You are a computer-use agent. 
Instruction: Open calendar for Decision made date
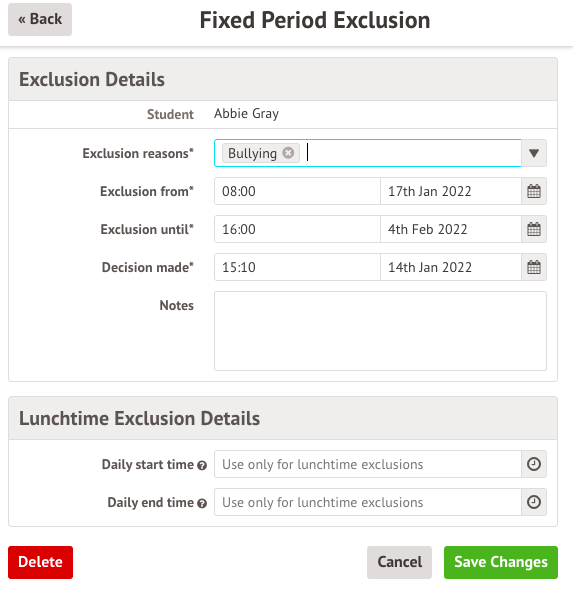click(x=534, y=267)
